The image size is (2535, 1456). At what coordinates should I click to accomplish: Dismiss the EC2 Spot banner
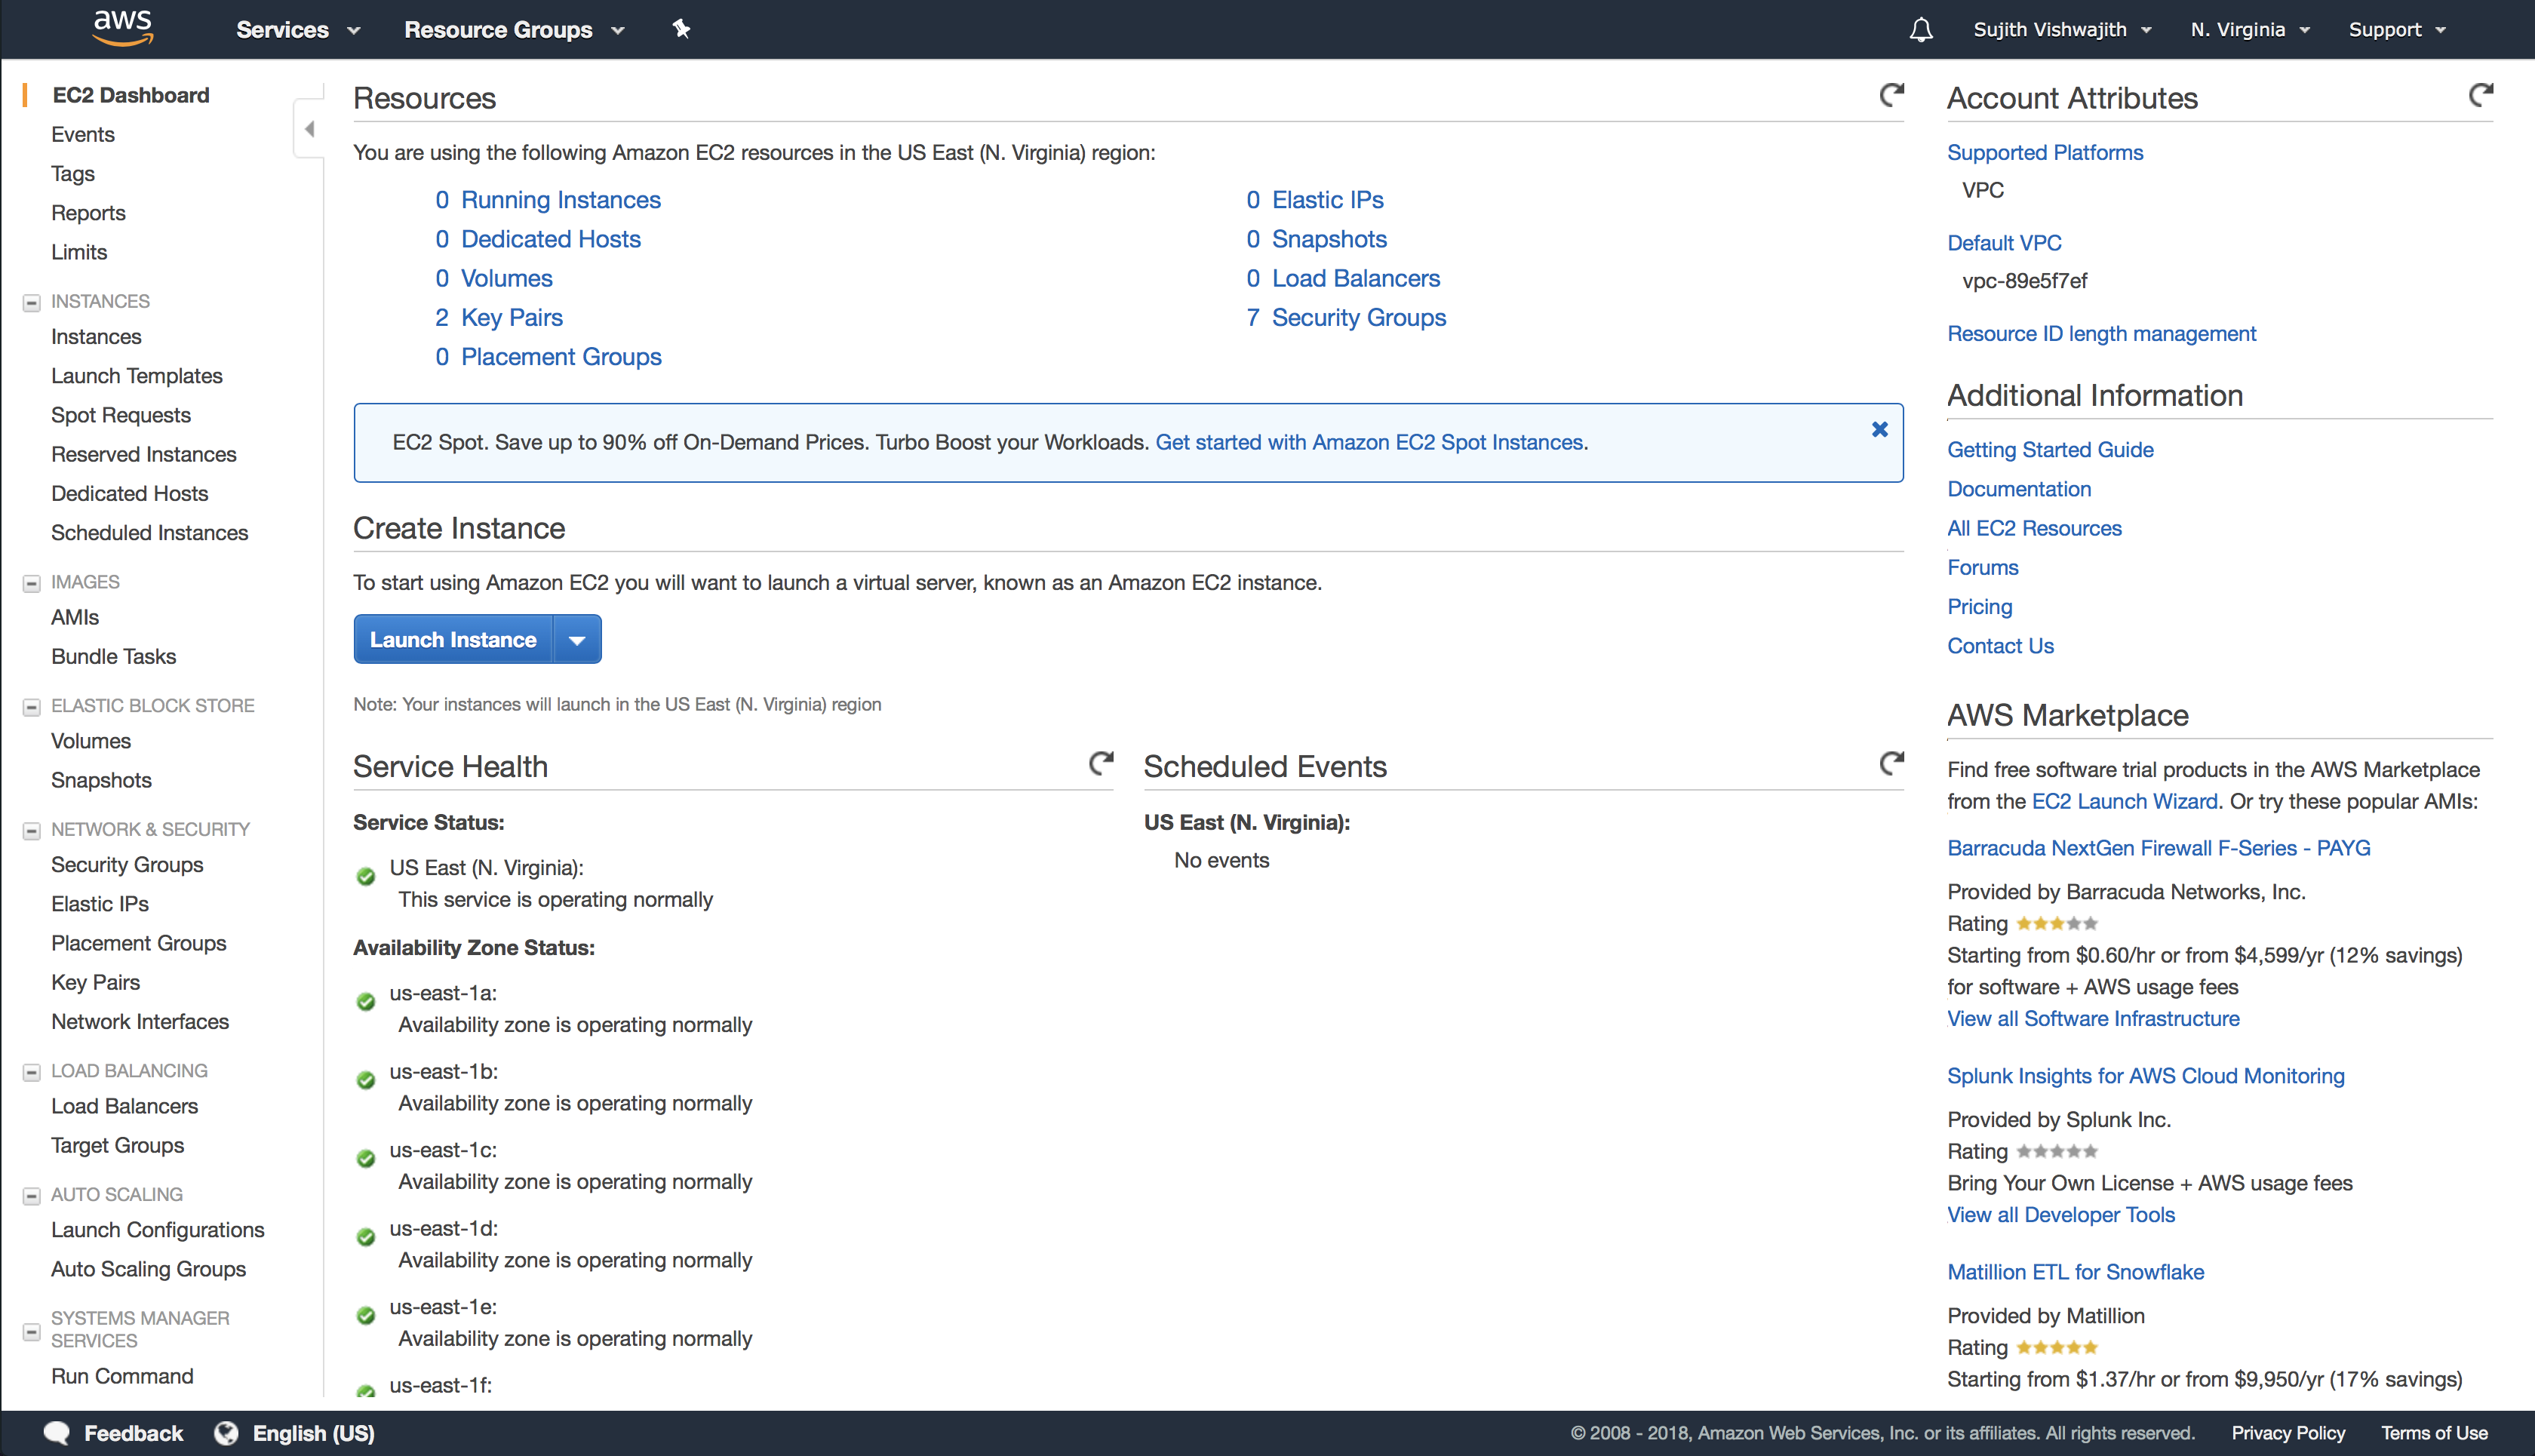click(1880, 429)
